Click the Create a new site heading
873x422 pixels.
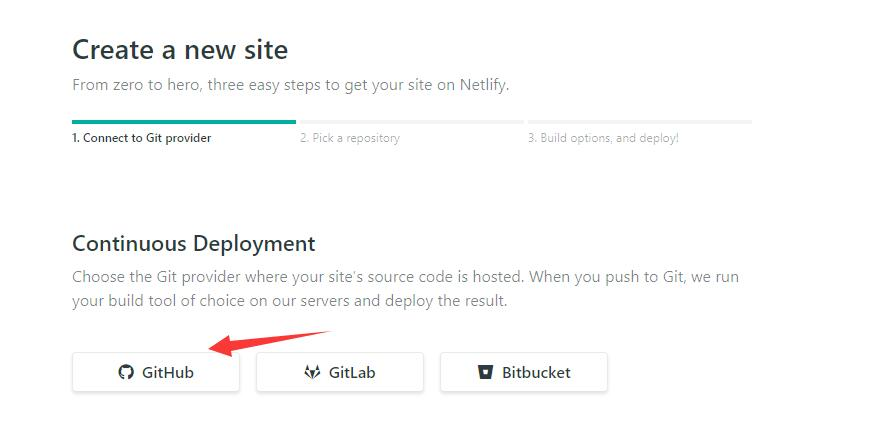pyautogui.click(x=180, y=50)
